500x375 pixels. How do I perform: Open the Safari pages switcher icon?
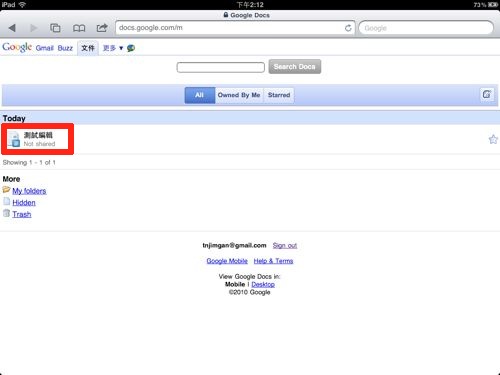coord(55,28)
